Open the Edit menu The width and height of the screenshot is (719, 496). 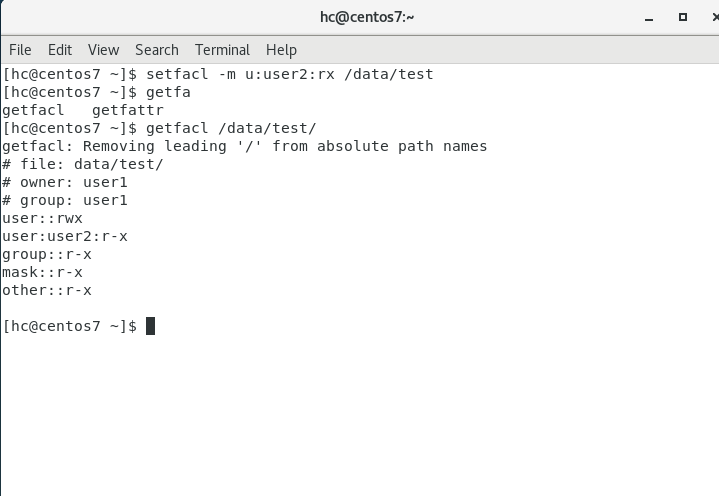pyautogui.click(x=60, y=50)
